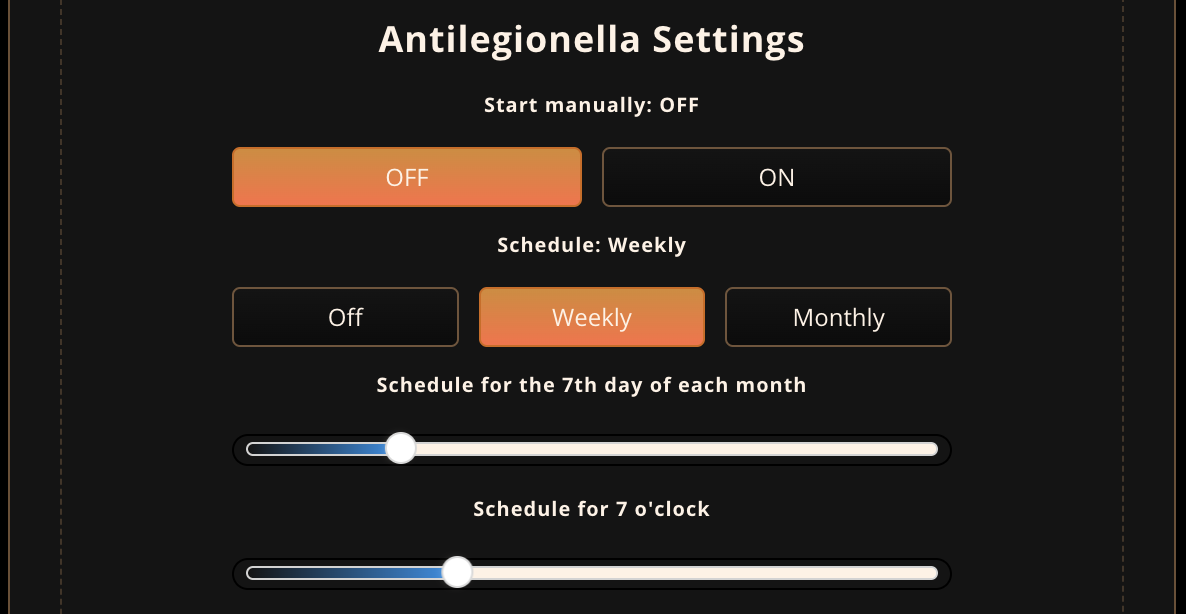This screenshot has width=1186, height=614.
Task: Switch schedule to Monthly
Action: click(838, 317)
